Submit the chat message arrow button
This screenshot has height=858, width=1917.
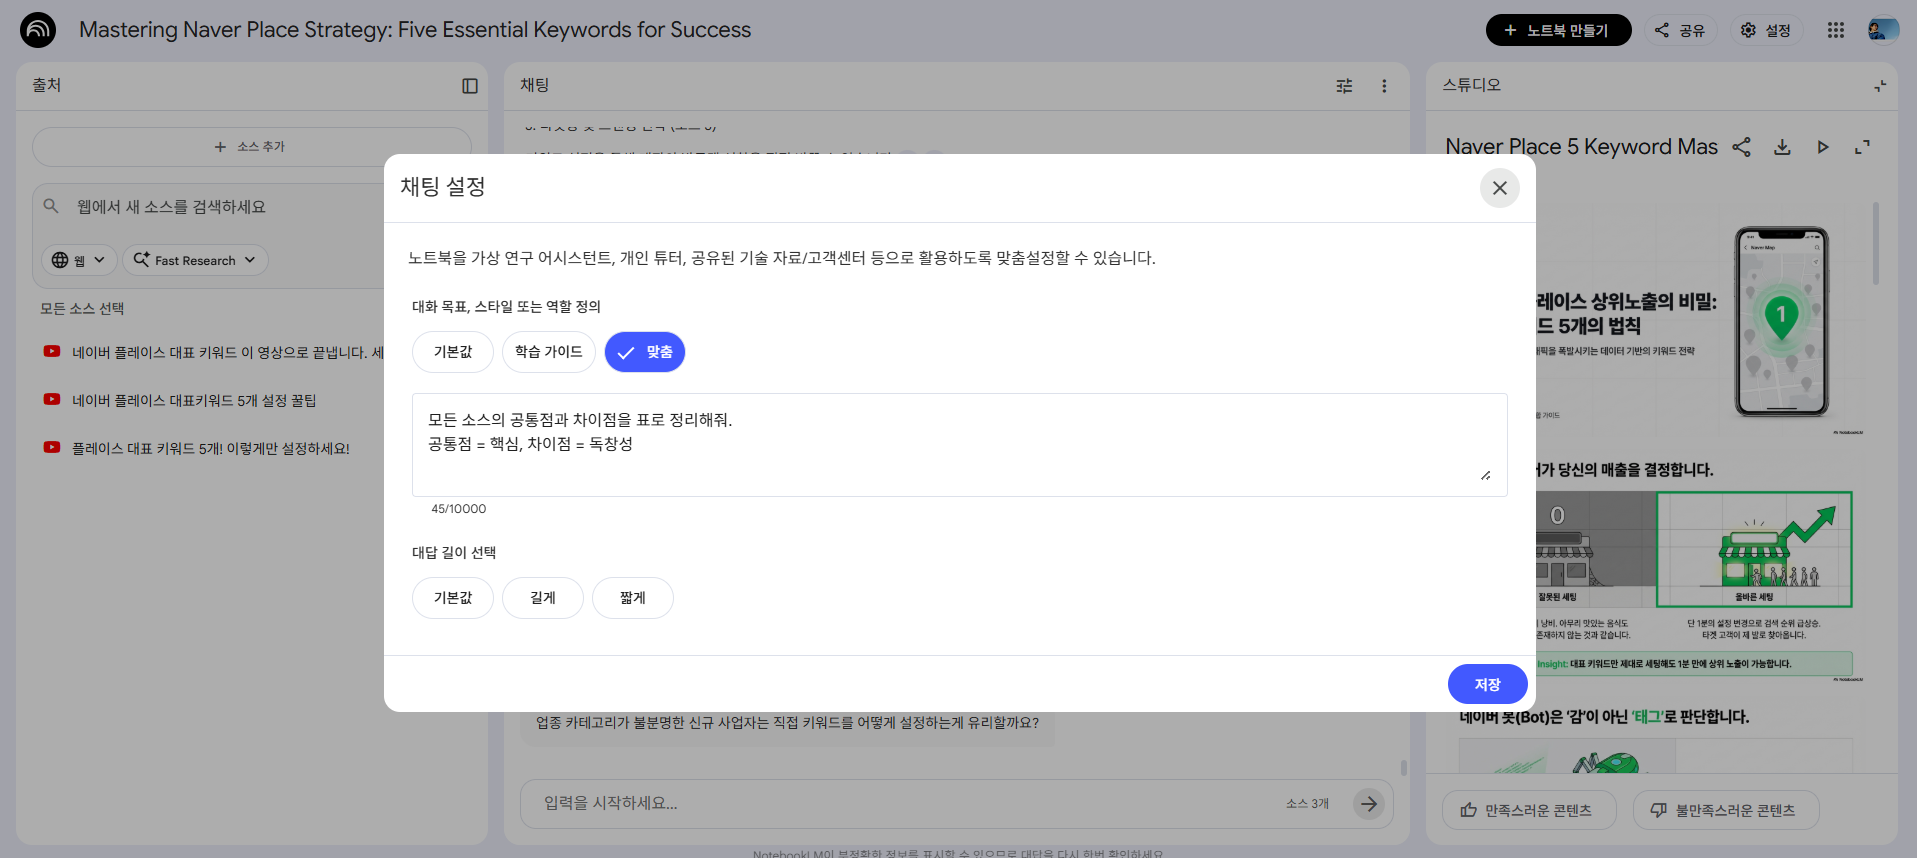1369,803
